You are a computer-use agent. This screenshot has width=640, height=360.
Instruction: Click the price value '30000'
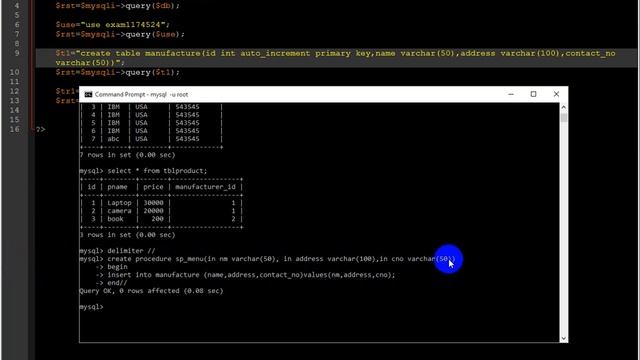(153, 203)
